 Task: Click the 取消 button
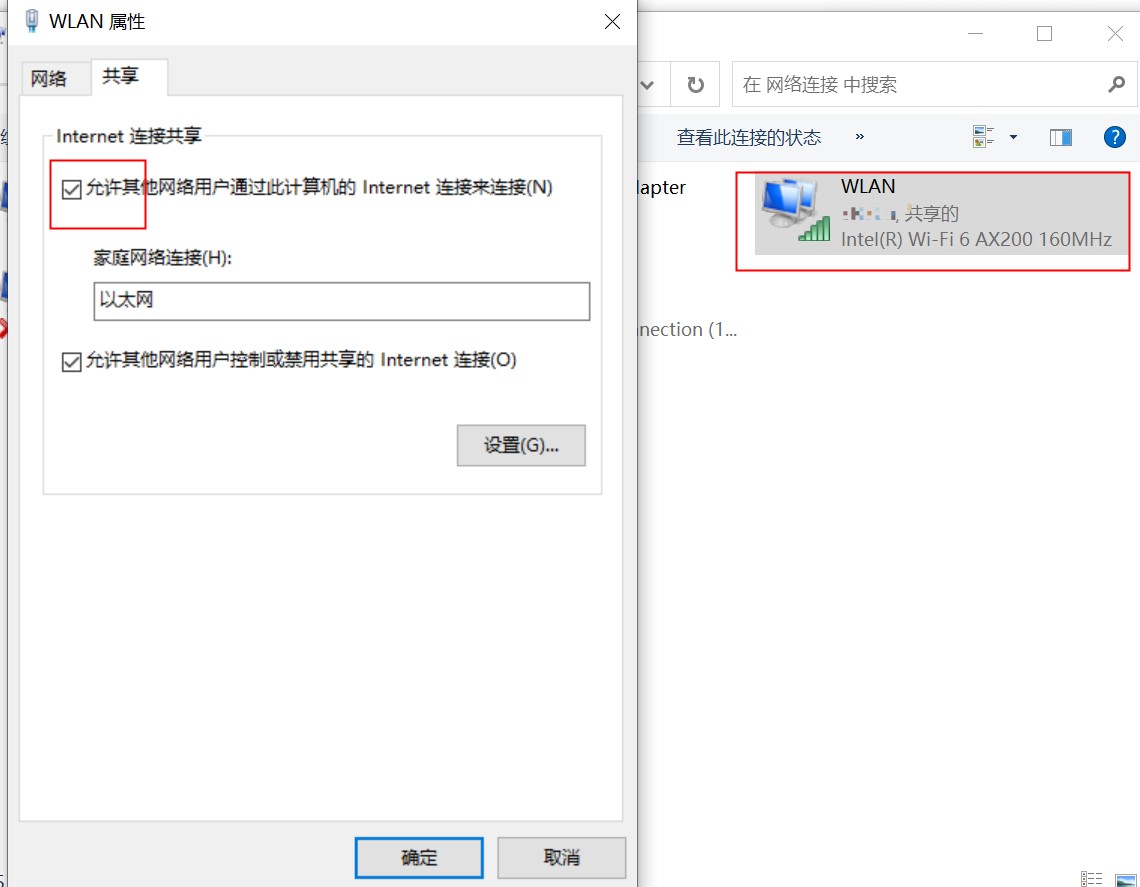561,857
